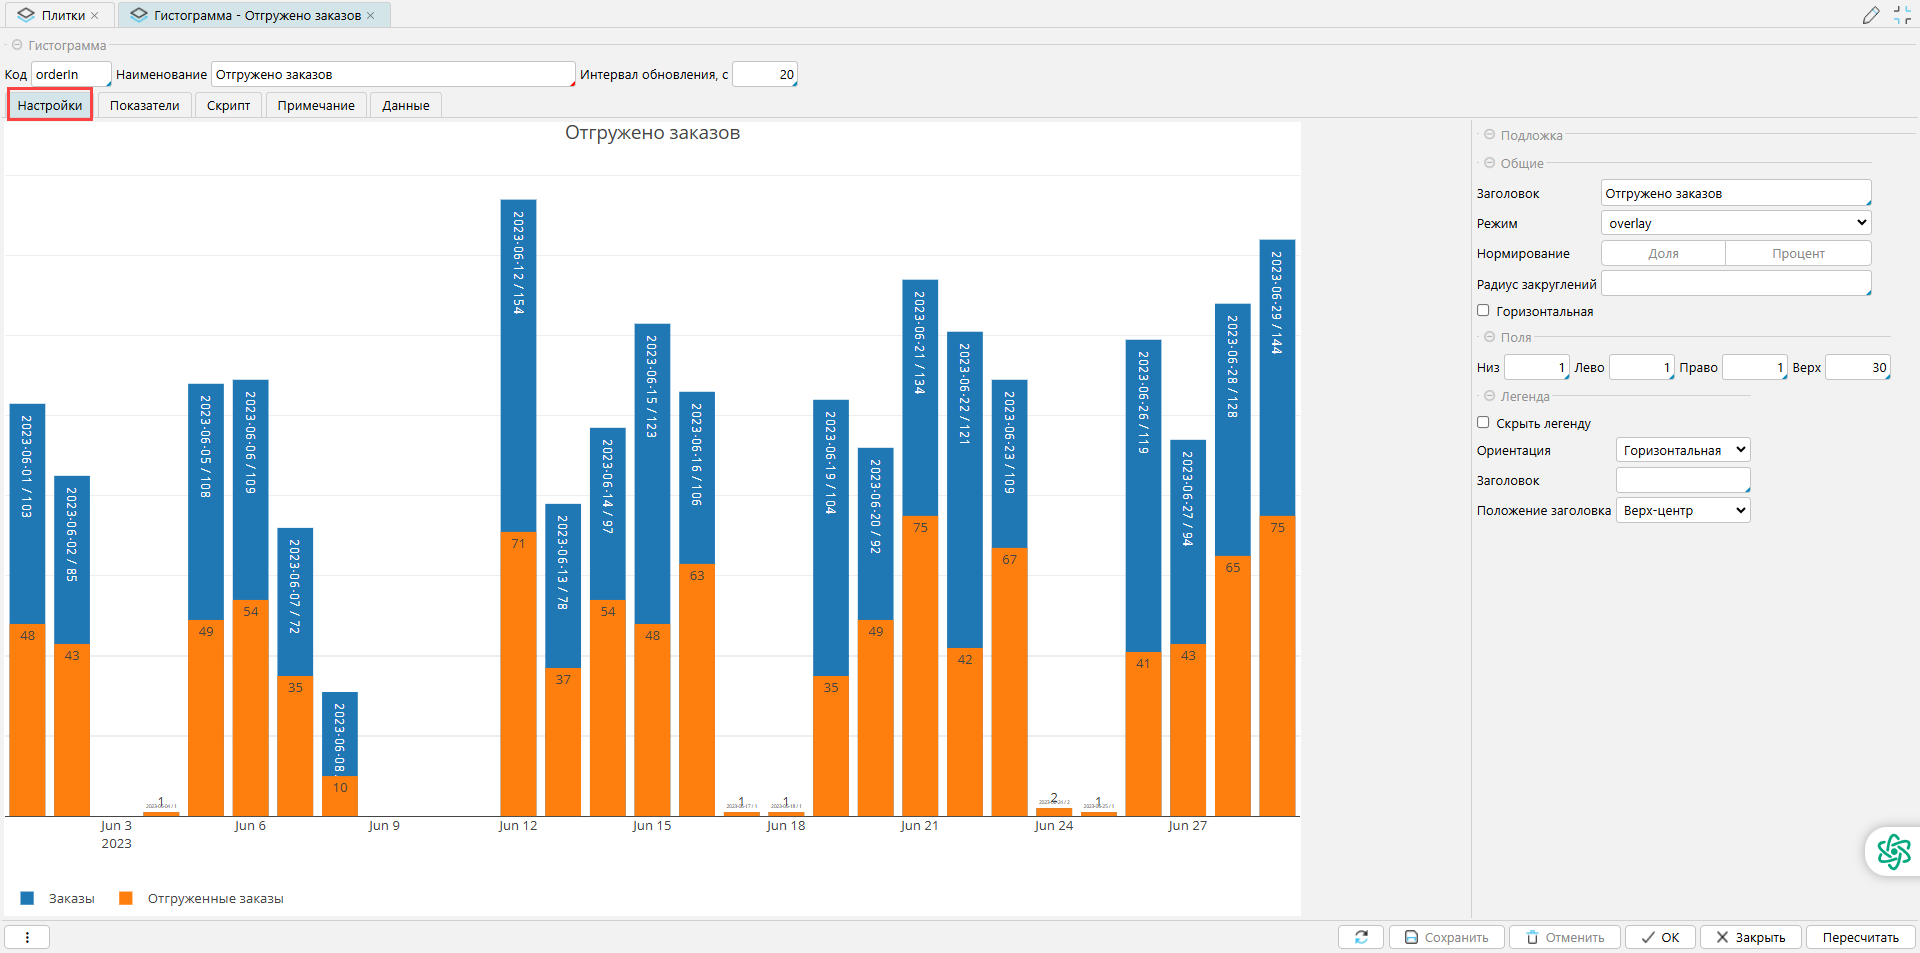Close the Плитки tab
This screenshot has height=953, width=1920.
pyautogui.click(x=95, y=16)
